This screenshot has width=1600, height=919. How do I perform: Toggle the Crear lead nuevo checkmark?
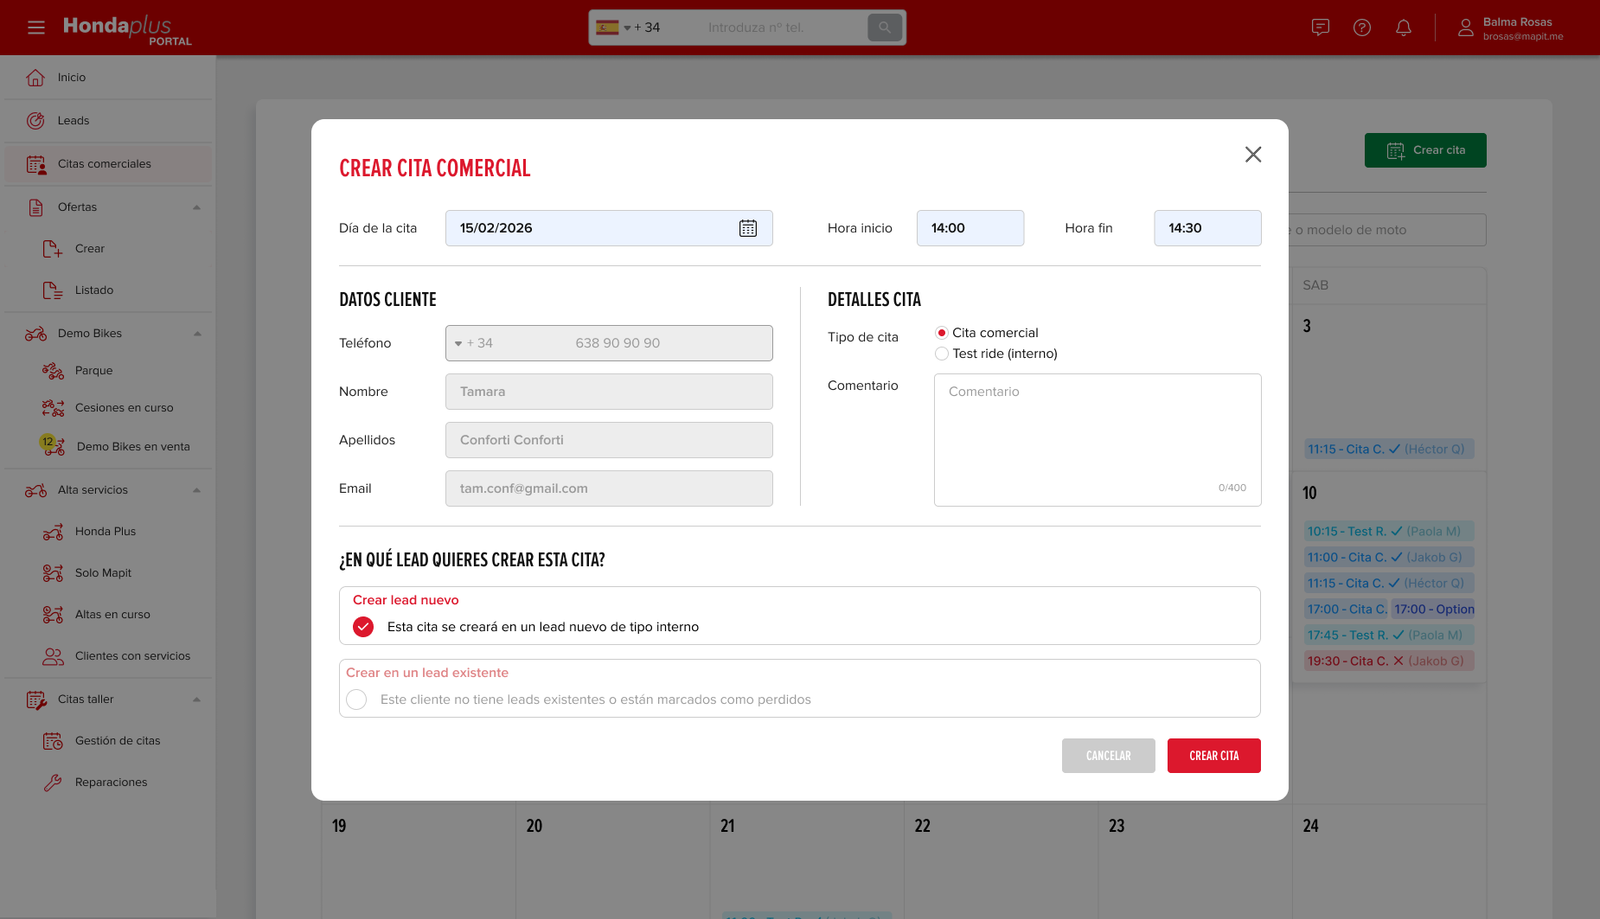(363, 627)
